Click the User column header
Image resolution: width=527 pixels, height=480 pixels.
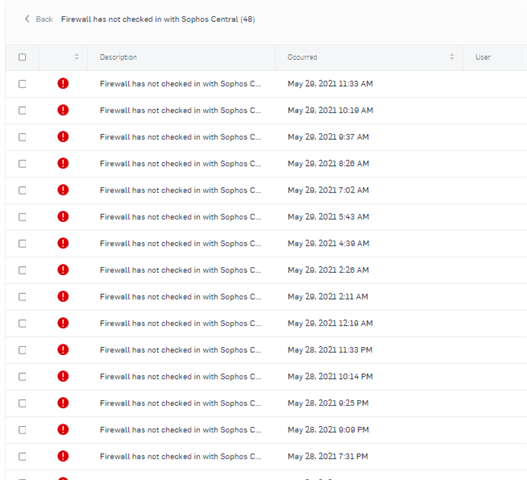pyautogui.click(x=483, y=57)
